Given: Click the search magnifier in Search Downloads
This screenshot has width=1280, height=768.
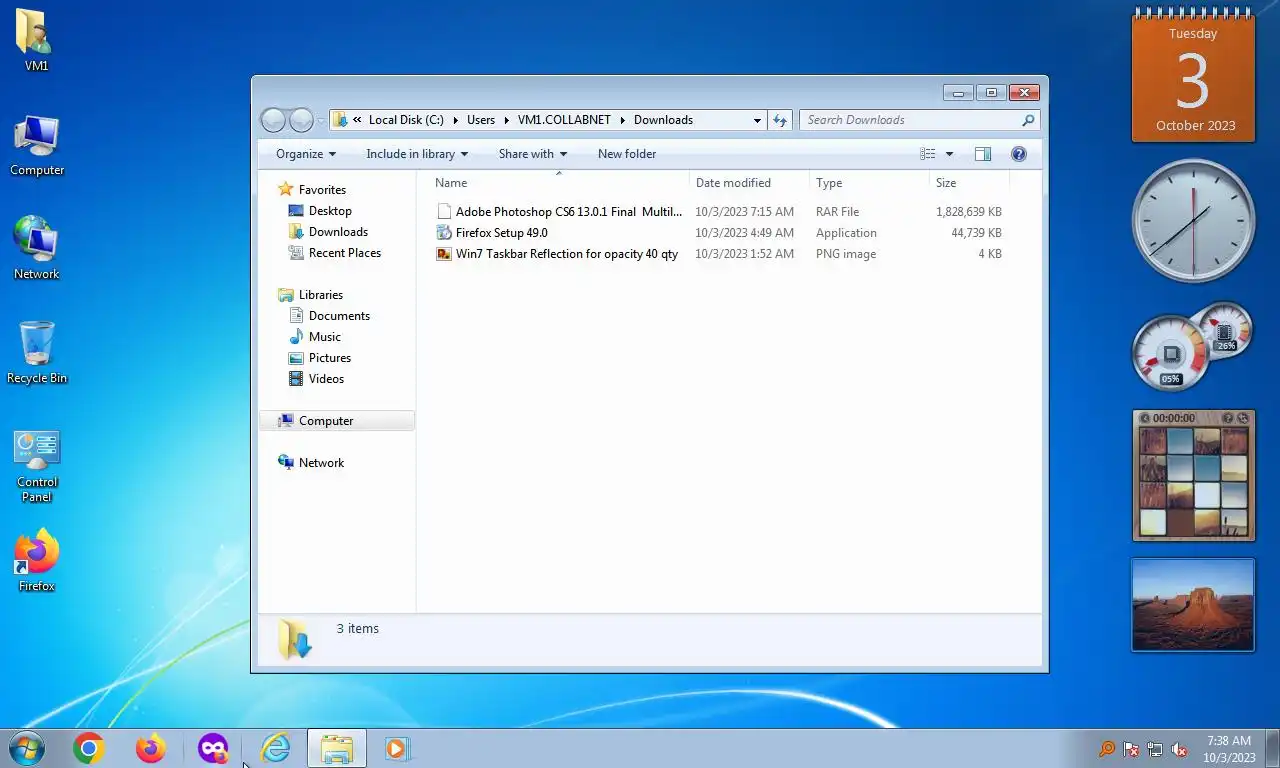Looking at the screenshot, I should (1028, 120).
